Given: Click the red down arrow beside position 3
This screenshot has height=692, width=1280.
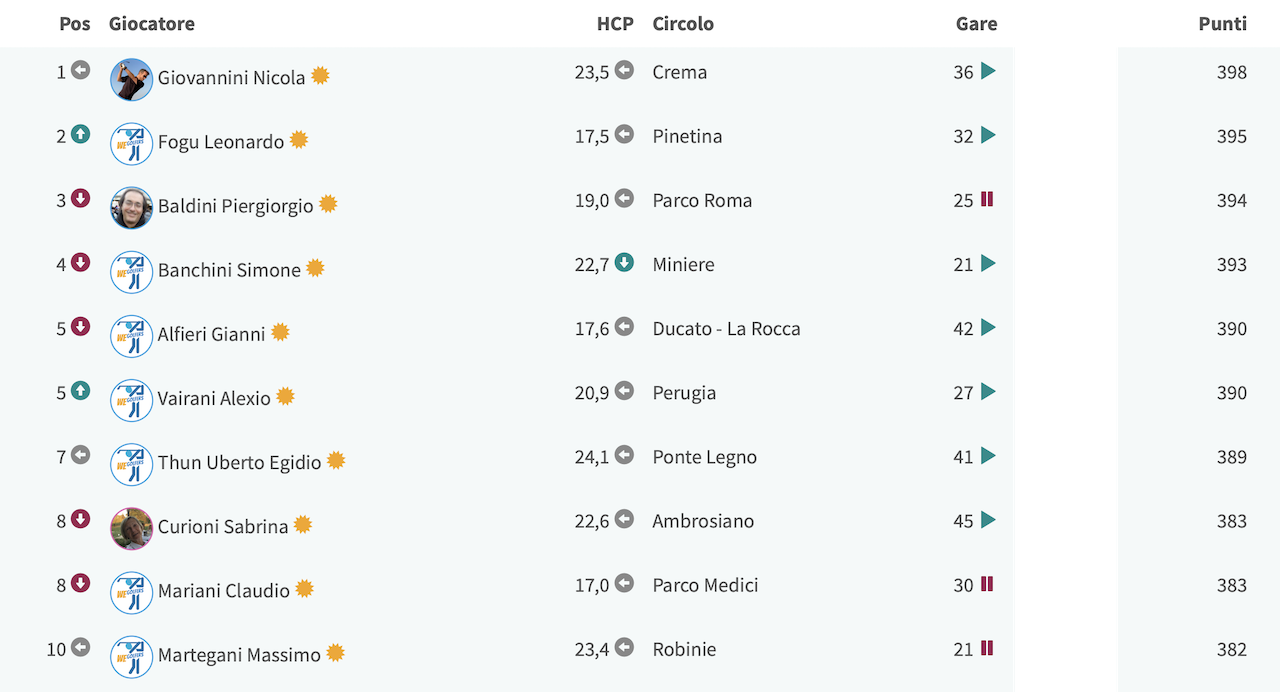Looking at the screenshot, I should (81, 199).
